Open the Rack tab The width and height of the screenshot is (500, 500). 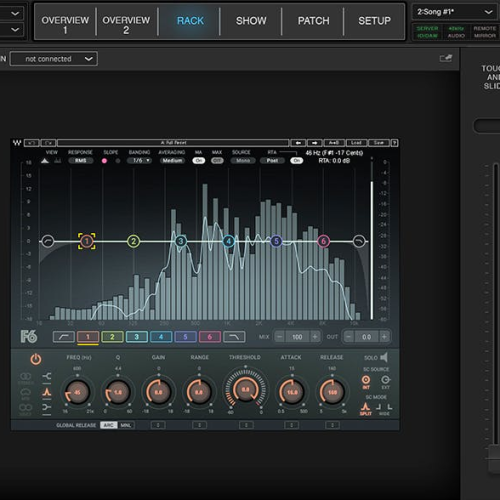coord(190,21)
